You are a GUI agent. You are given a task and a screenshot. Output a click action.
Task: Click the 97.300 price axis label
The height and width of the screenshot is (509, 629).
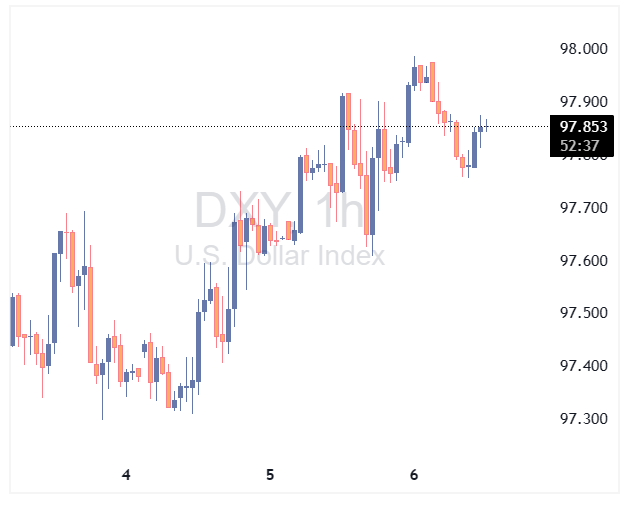point(584,418)
